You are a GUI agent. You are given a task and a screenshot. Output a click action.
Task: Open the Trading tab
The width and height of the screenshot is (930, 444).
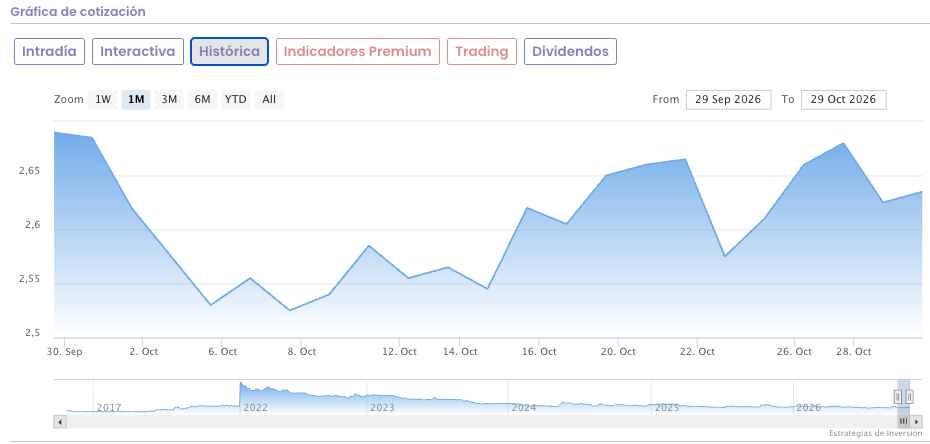[x=482, y=52]
